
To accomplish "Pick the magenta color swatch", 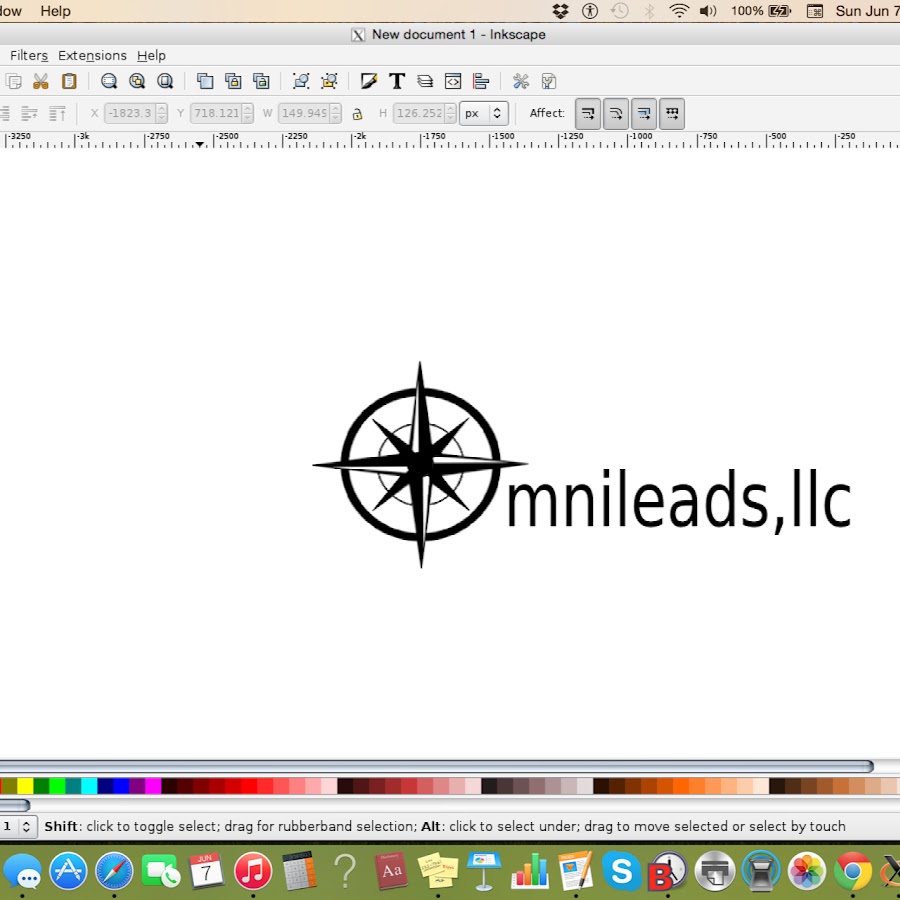I will tap(153, 786).
